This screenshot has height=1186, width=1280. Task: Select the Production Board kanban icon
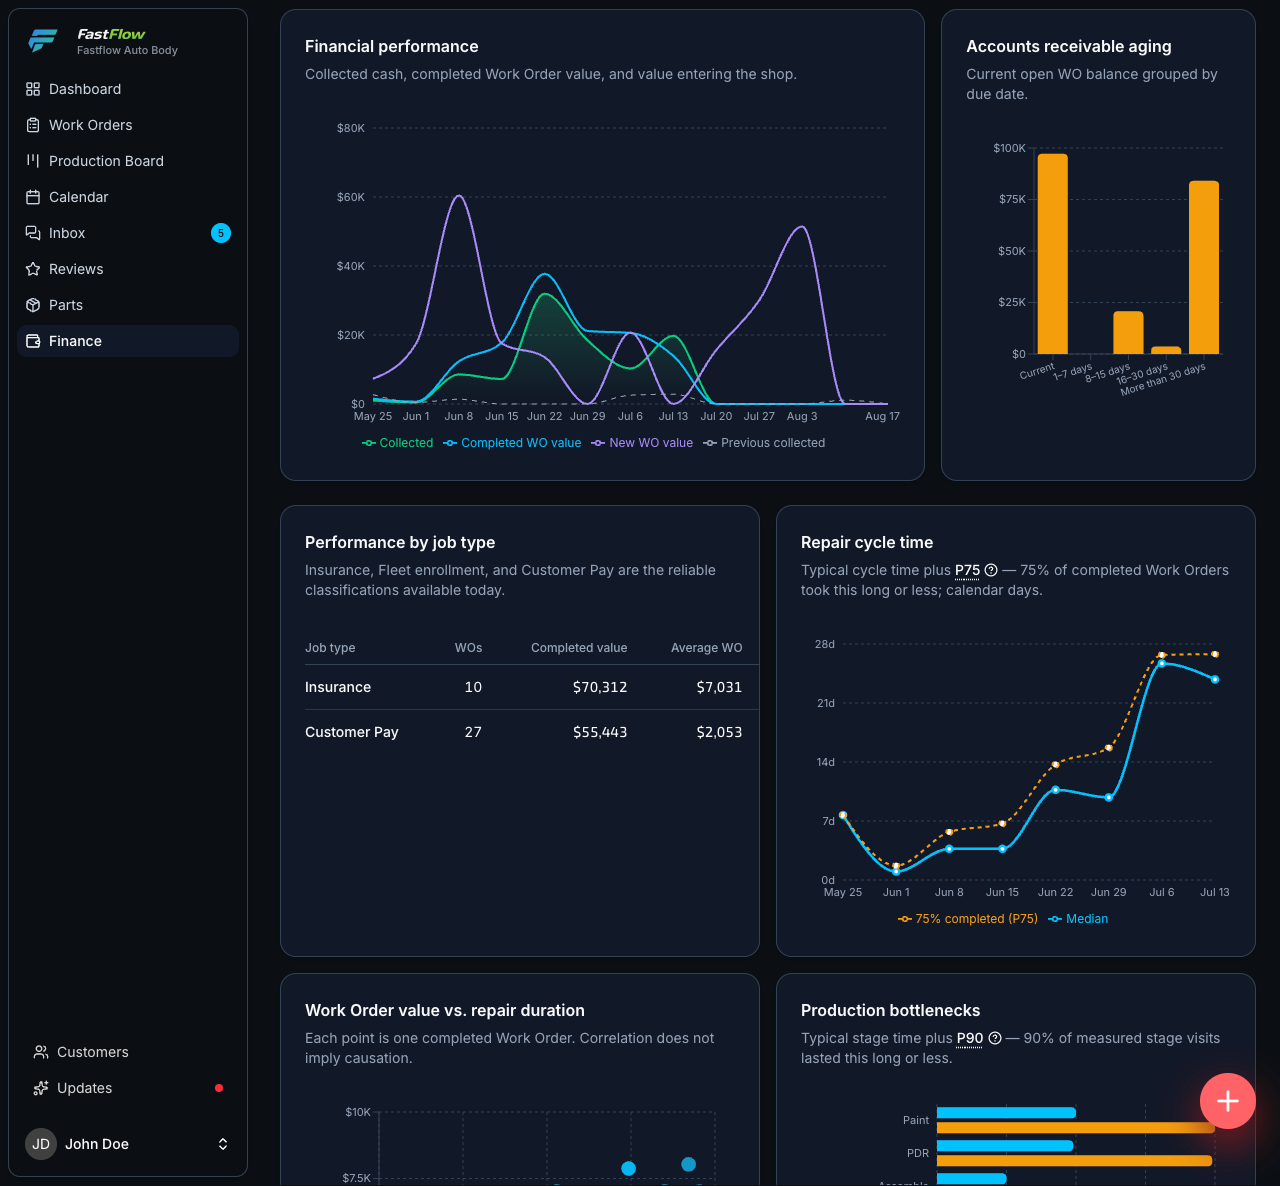(33, 161)
